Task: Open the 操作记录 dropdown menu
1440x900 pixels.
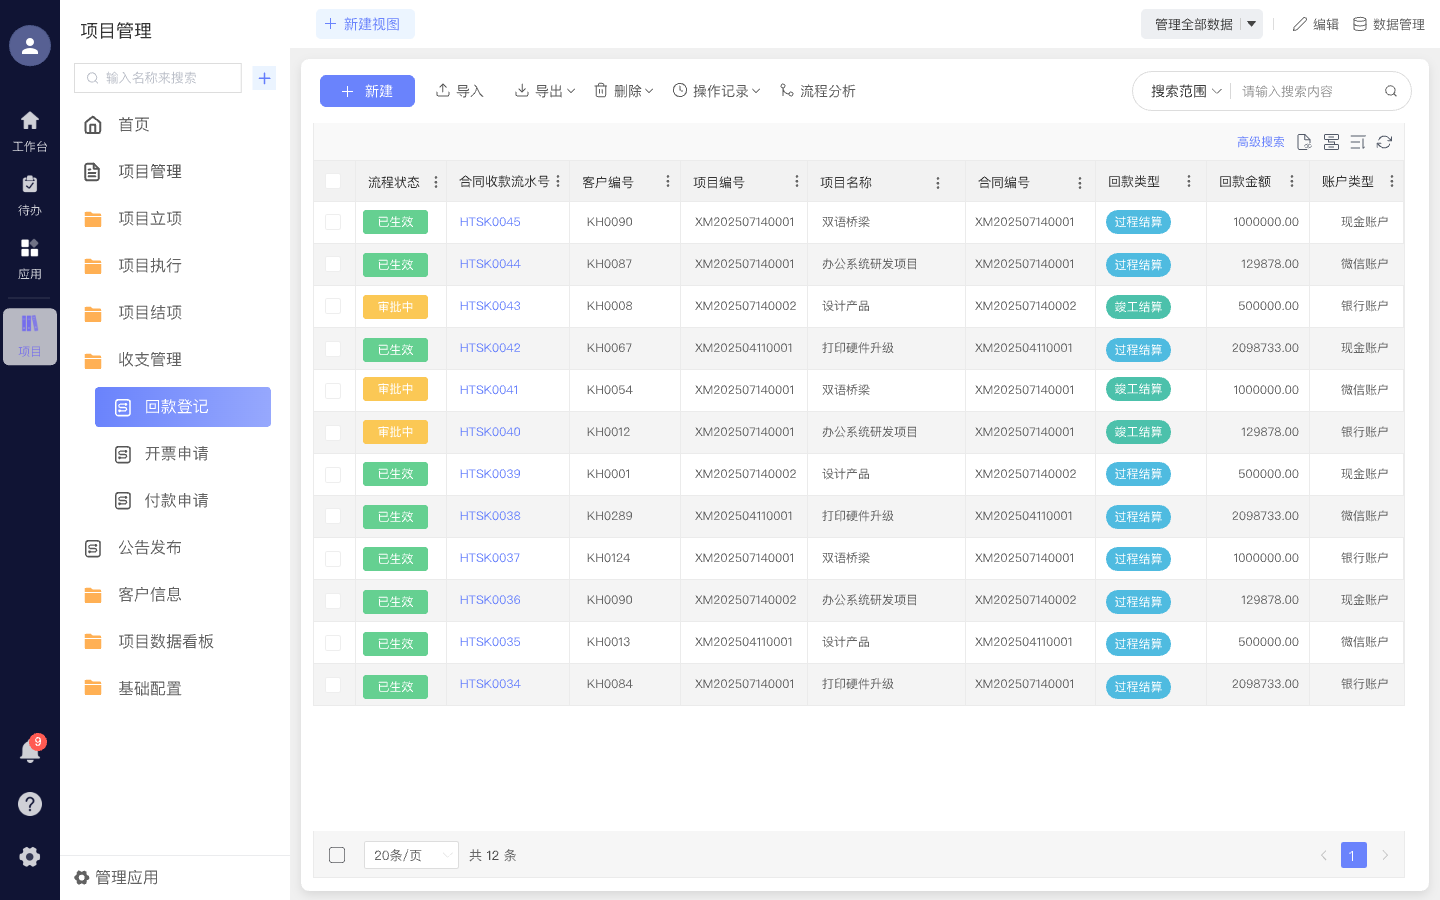Action: pyautogui.click(x=716, y=90)
